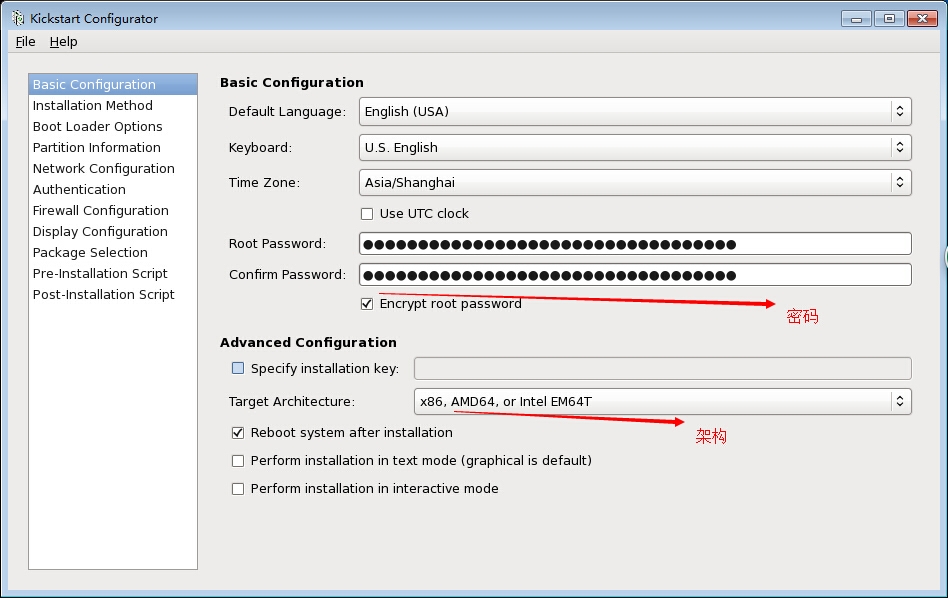Click the Root Password field
948x598 pixels.
[635, 244]
